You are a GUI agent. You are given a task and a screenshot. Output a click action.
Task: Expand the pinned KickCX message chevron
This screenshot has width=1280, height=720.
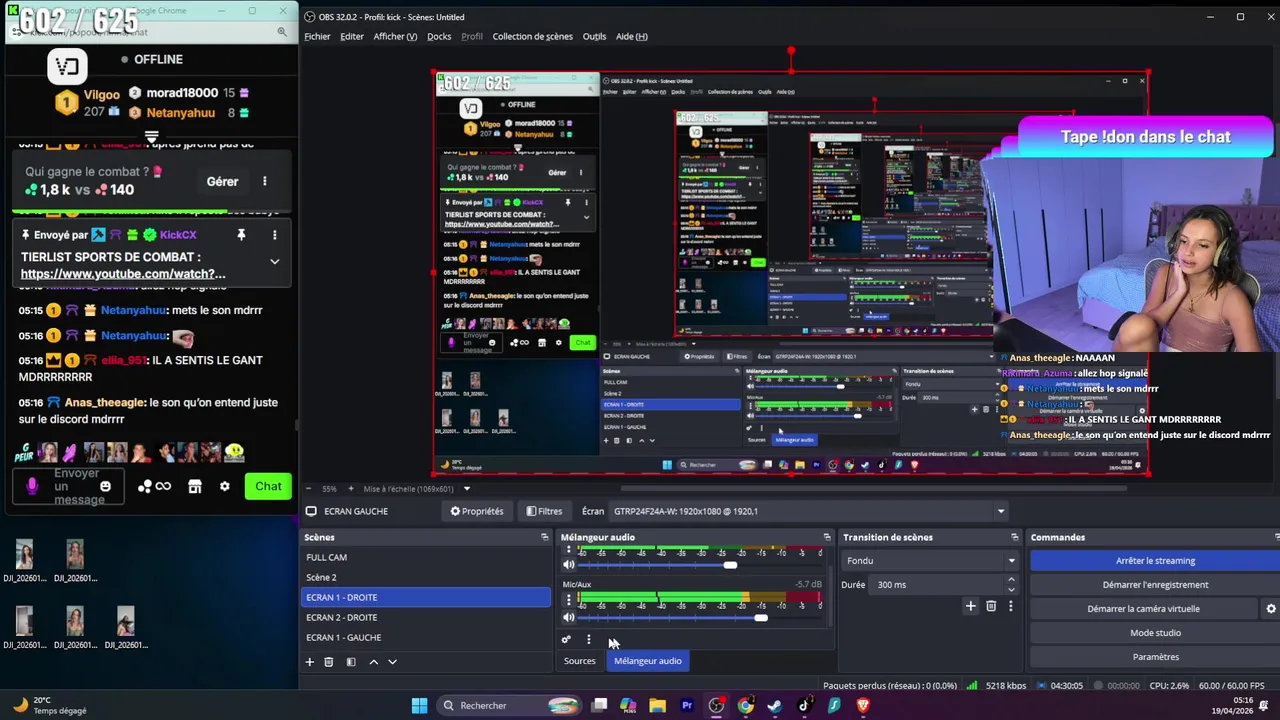(x=275, y=261)
